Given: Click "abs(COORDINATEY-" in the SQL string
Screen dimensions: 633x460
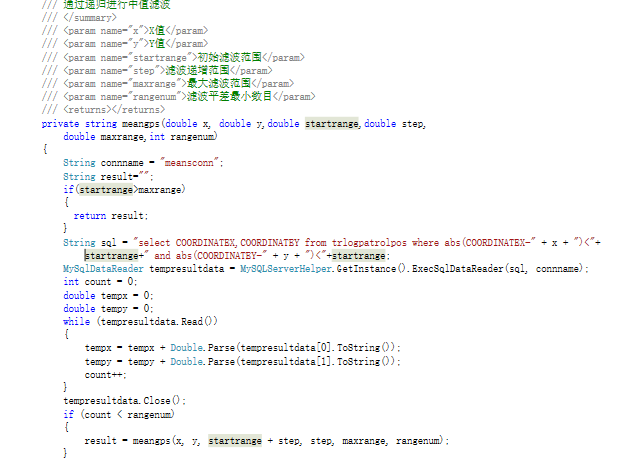Looking at the screenshot, I should tap(221, 256).
